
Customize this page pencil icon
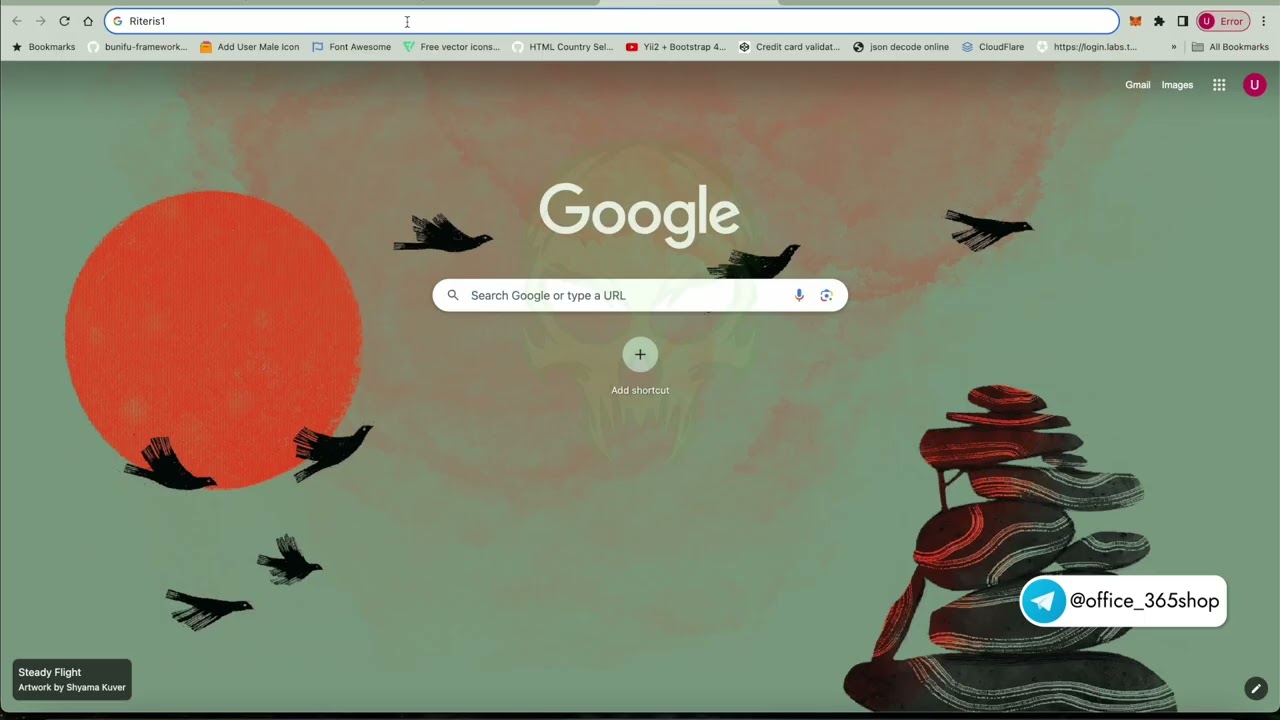[x=1256, y=688]
